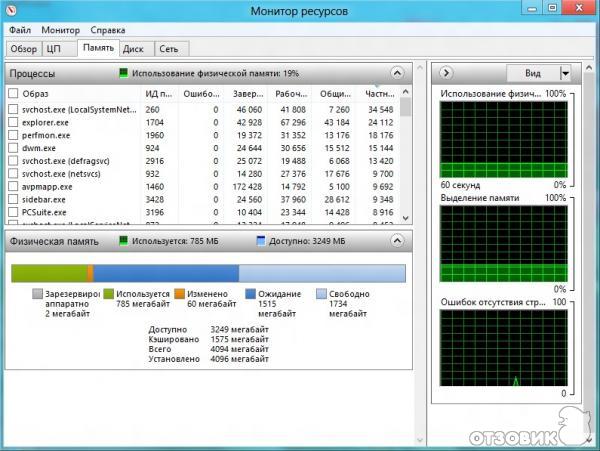Viewport: 600px width, 451px height.
Task: Hide the graphs pane with arrow button
Action: click(x=447, y=73)
